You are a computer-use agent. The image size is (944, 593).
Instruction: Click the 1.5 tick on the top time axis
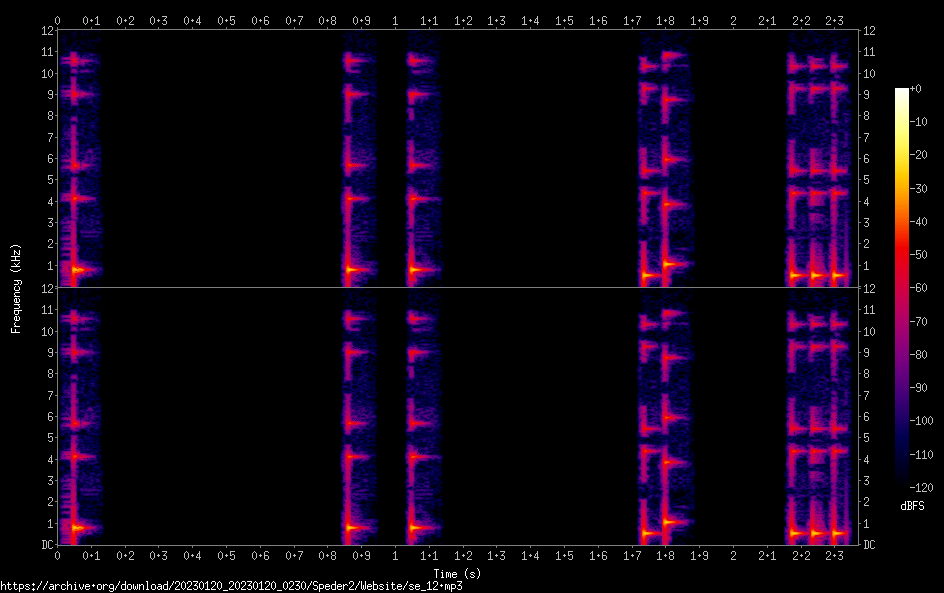[x=564, y=20]
